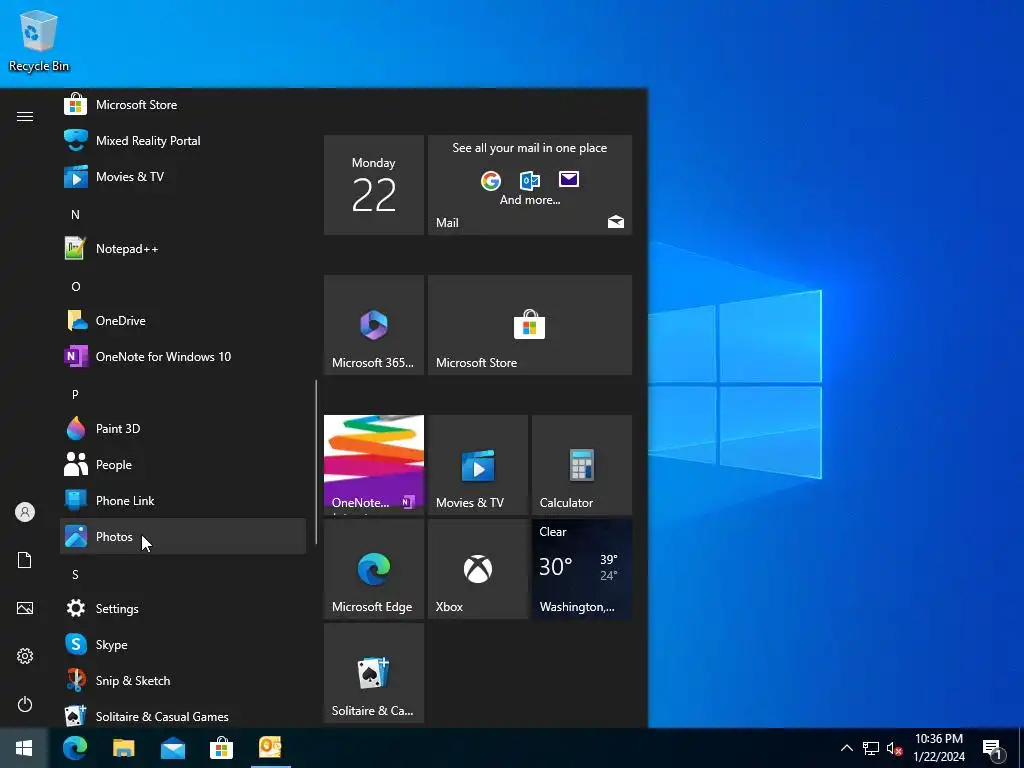The image size is (1024, 768).
Task: Open the Photos app
Action: (x=183, y=536)
